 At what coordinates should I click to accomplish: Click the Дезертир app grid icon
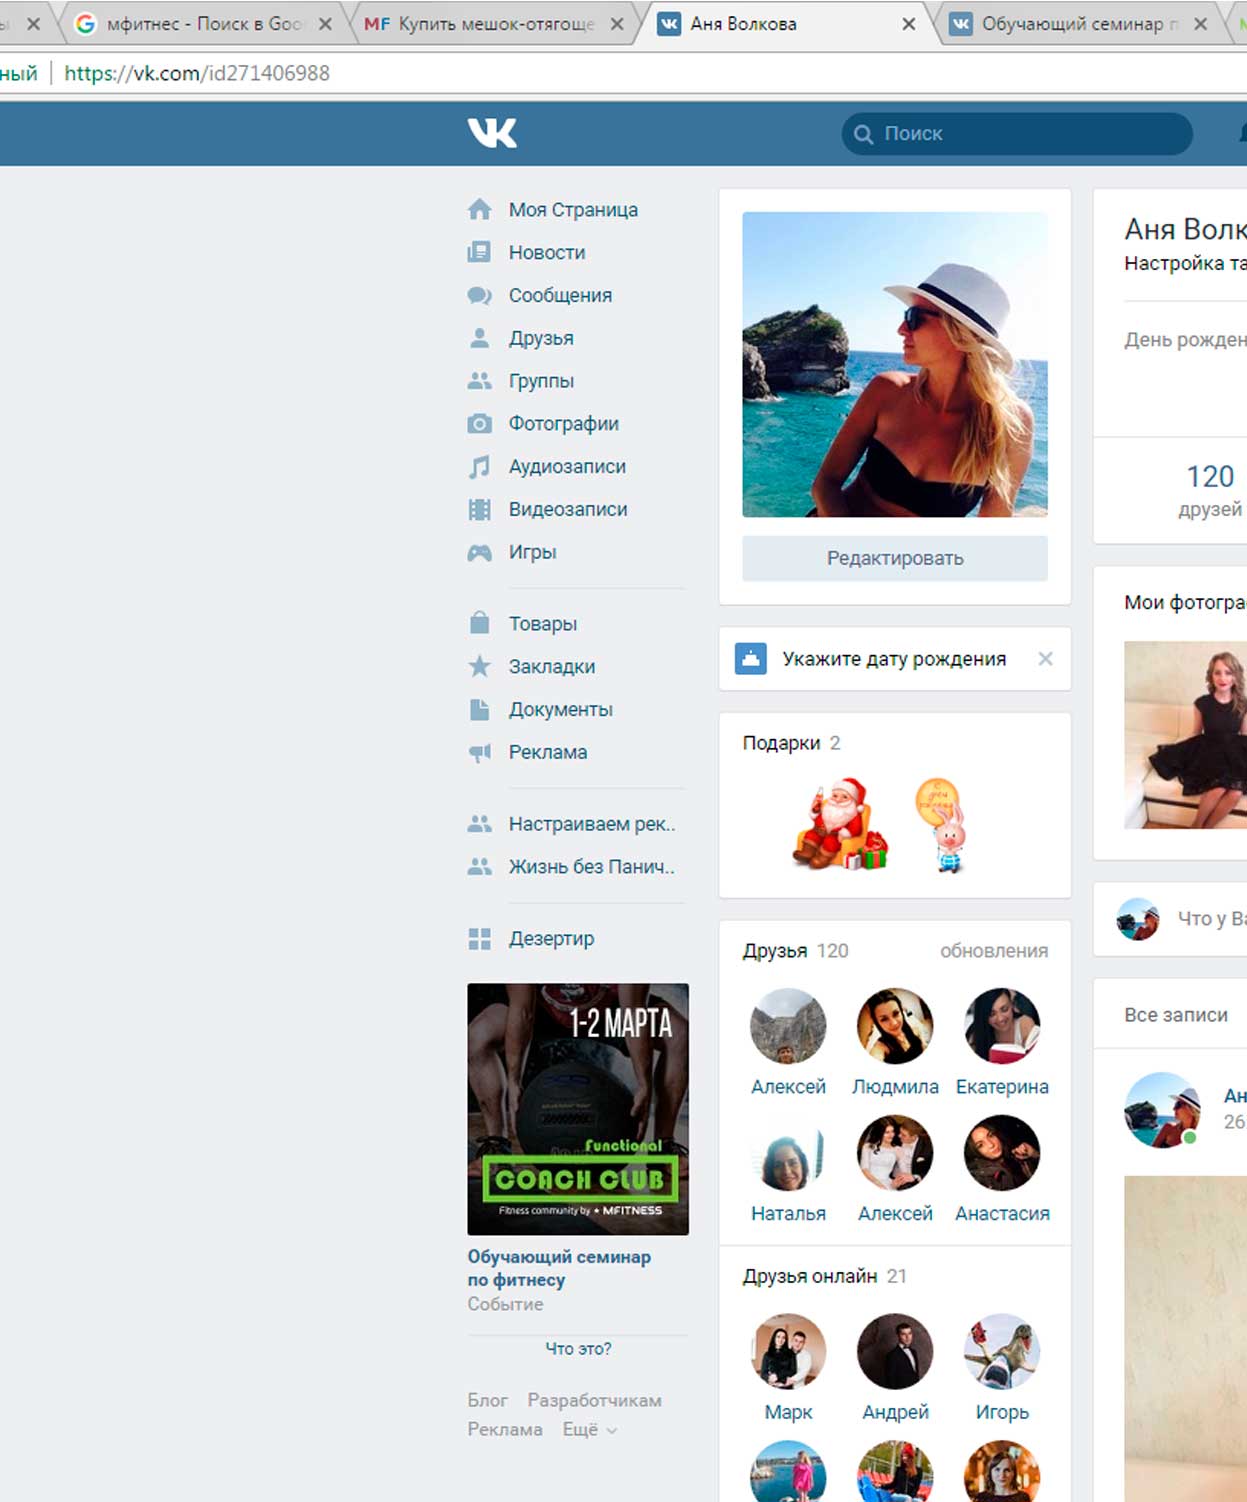pos(480,939)
